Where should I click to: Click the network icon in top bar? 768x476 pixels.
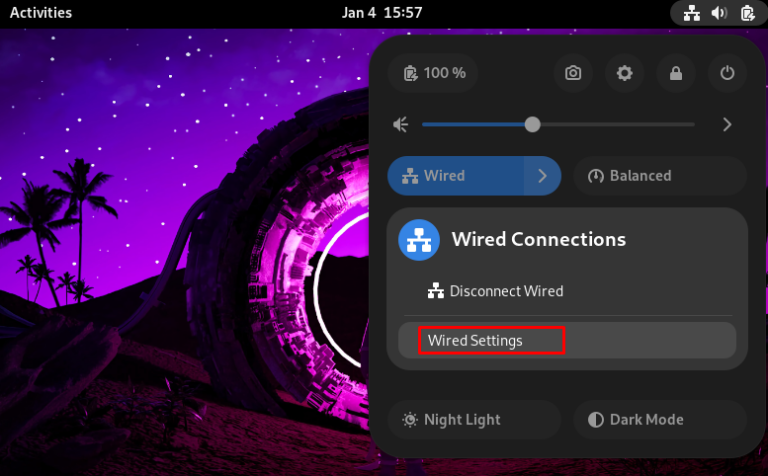pos(691,13)
